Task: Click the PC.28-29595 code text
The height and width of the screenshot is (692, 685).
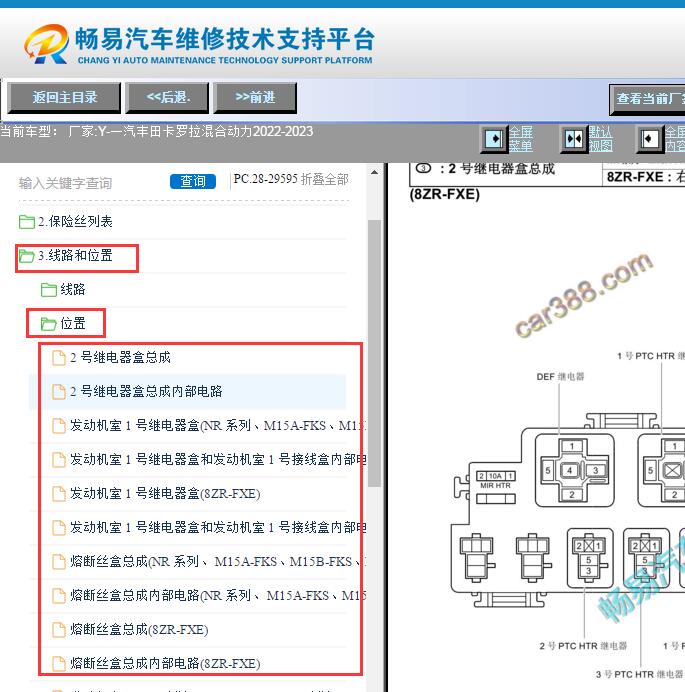Action: (265, 179)
